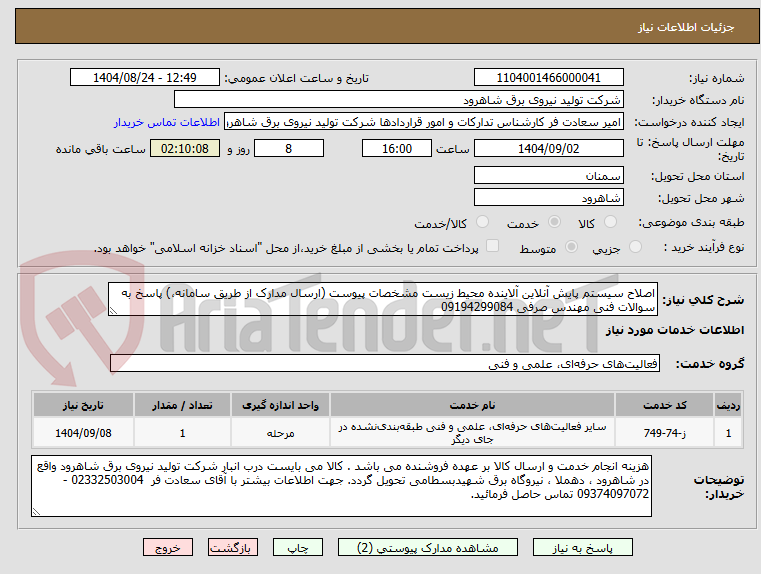Select the کالا/خدمت radio button
This screenshot has height=574, width=761.
tap(482, 222)
